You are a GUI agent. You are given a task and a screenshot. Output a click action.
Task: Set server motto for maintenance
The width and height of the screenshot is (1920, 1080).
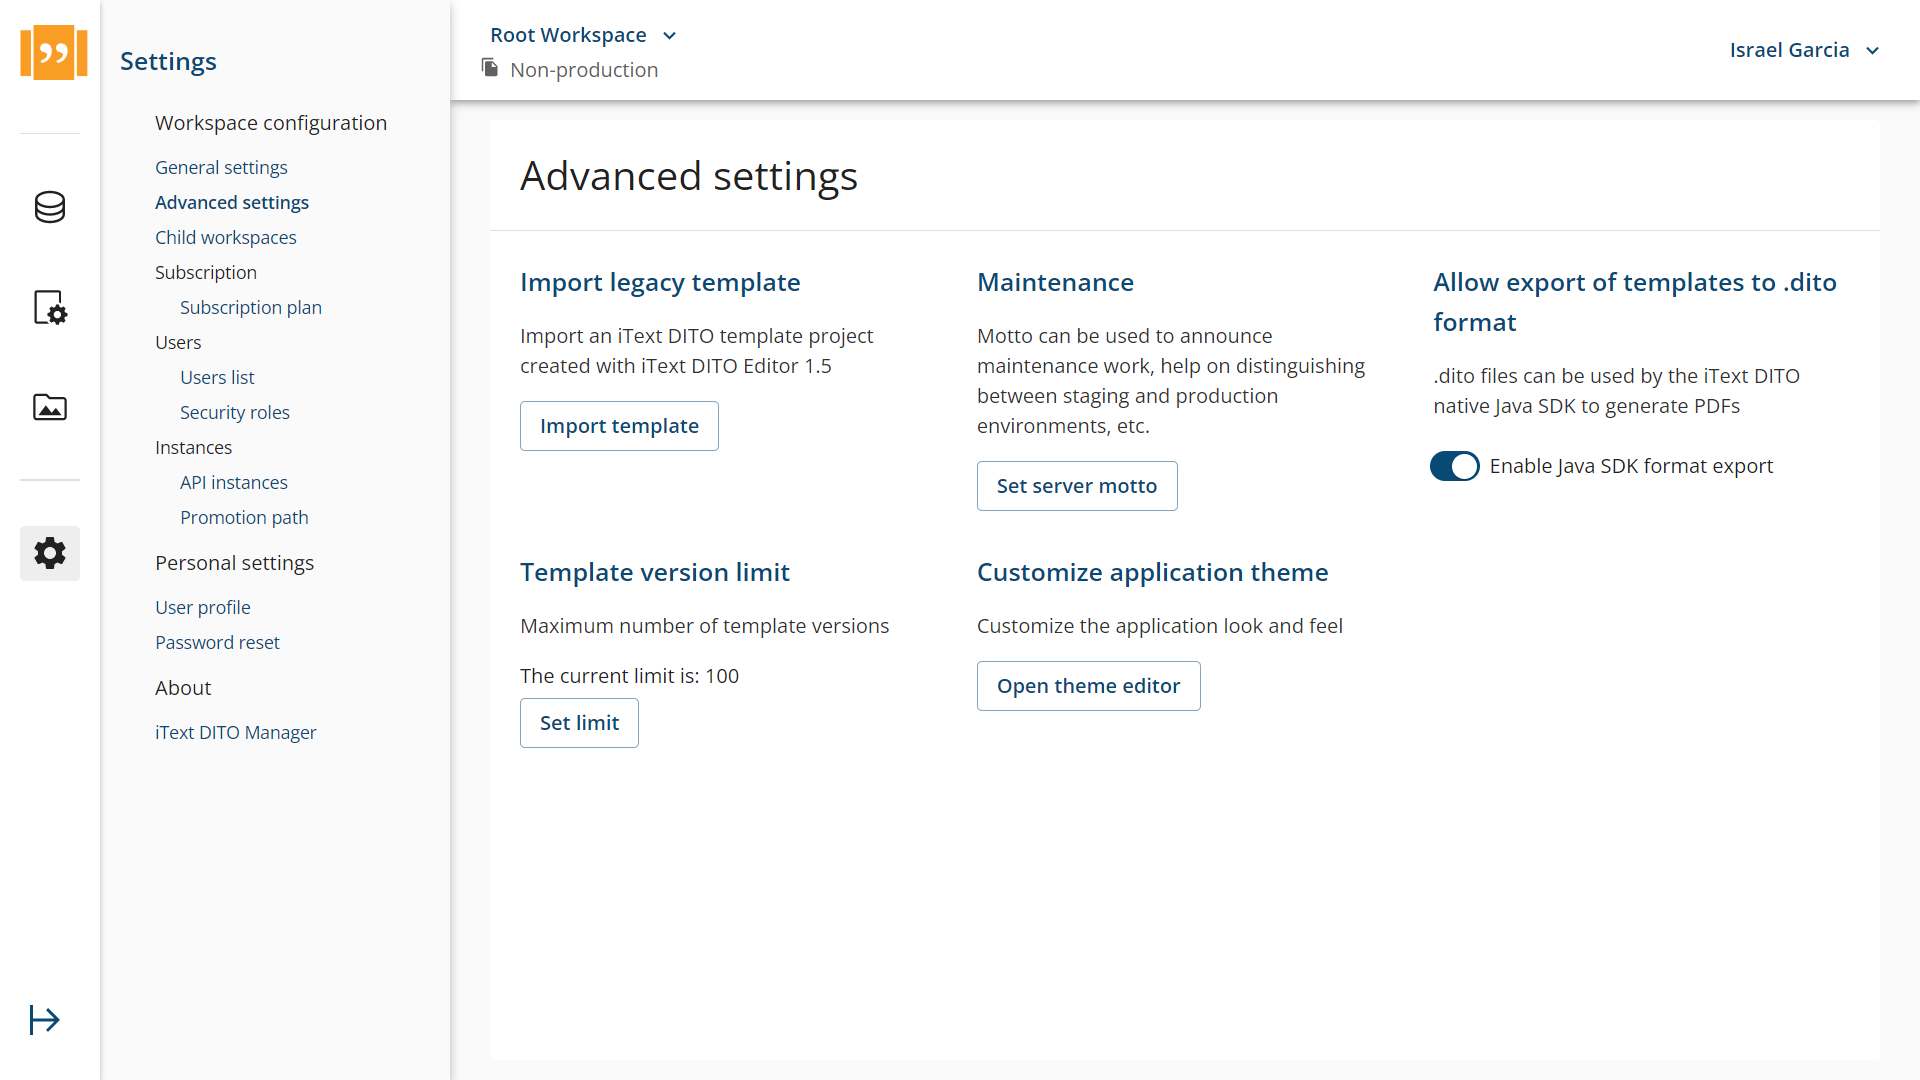pyautogui.click(x=1076, y=485)
